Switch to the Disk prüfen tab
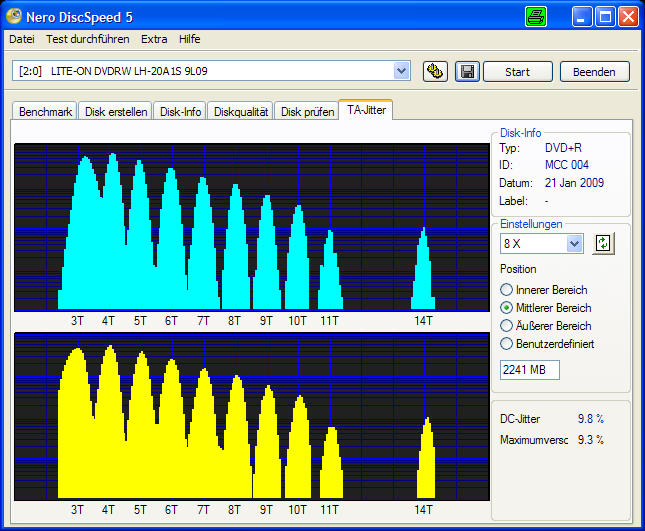Screen dimensions: 645x531 click(307, 111)
